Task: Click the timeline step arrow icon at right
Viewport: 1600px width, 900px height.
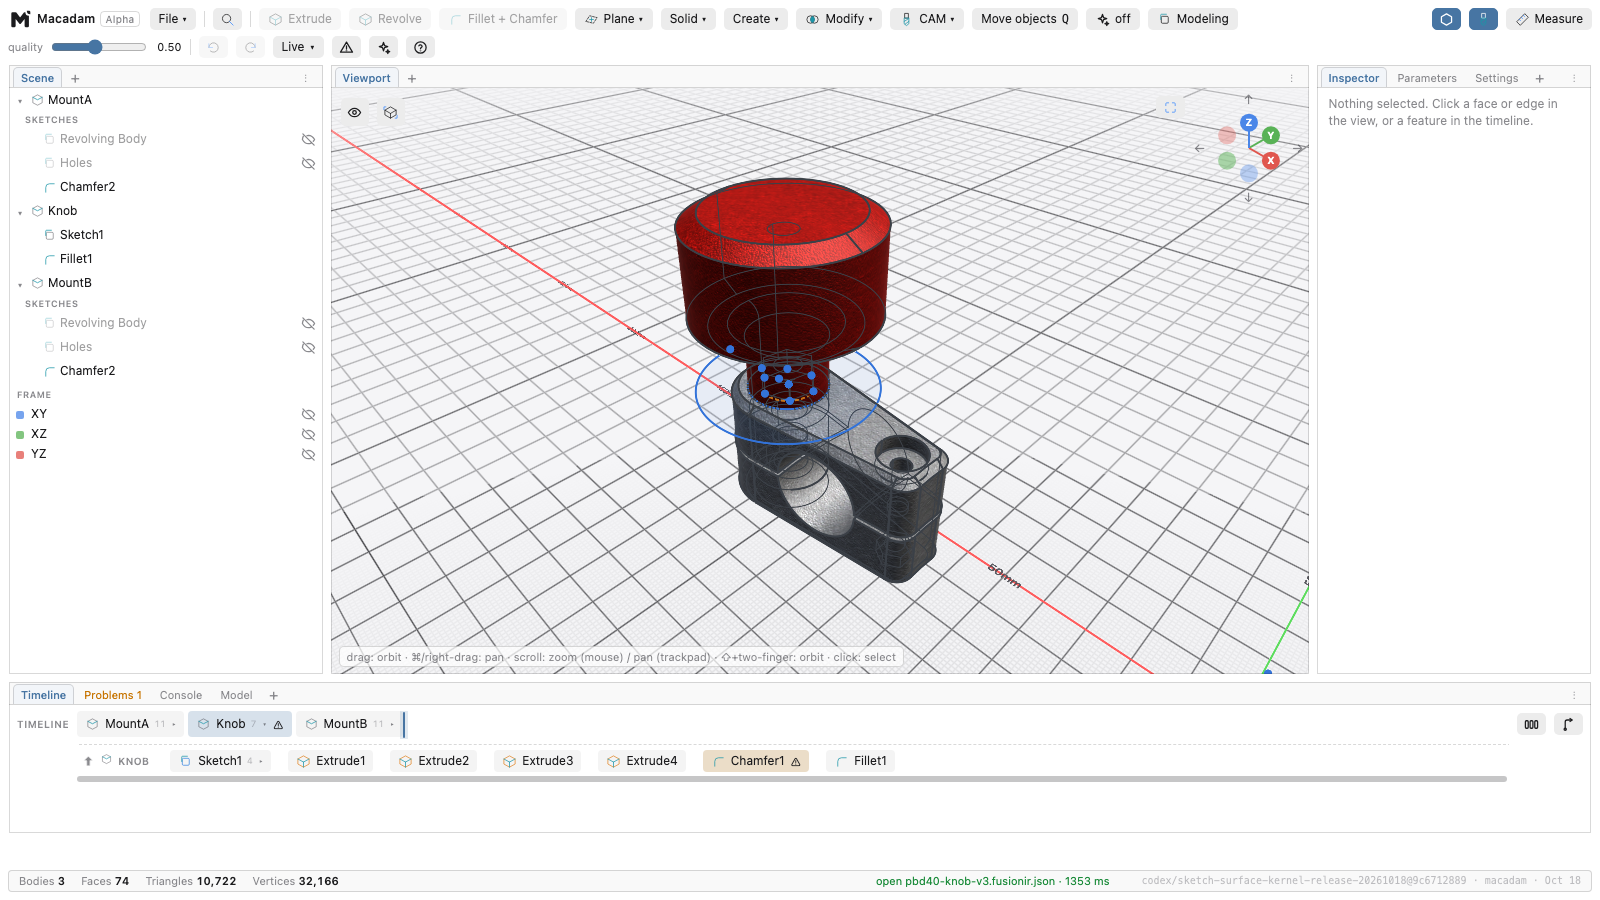Action: click(1568, 724)
